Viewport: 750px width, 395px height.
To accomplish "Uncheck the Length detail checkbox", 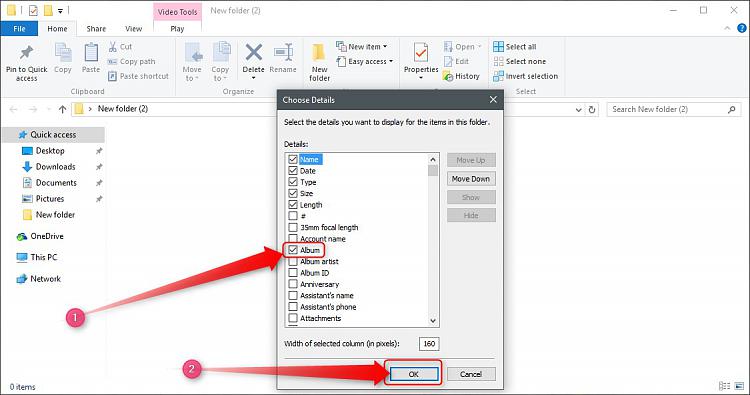I will [x=293, y=205].
